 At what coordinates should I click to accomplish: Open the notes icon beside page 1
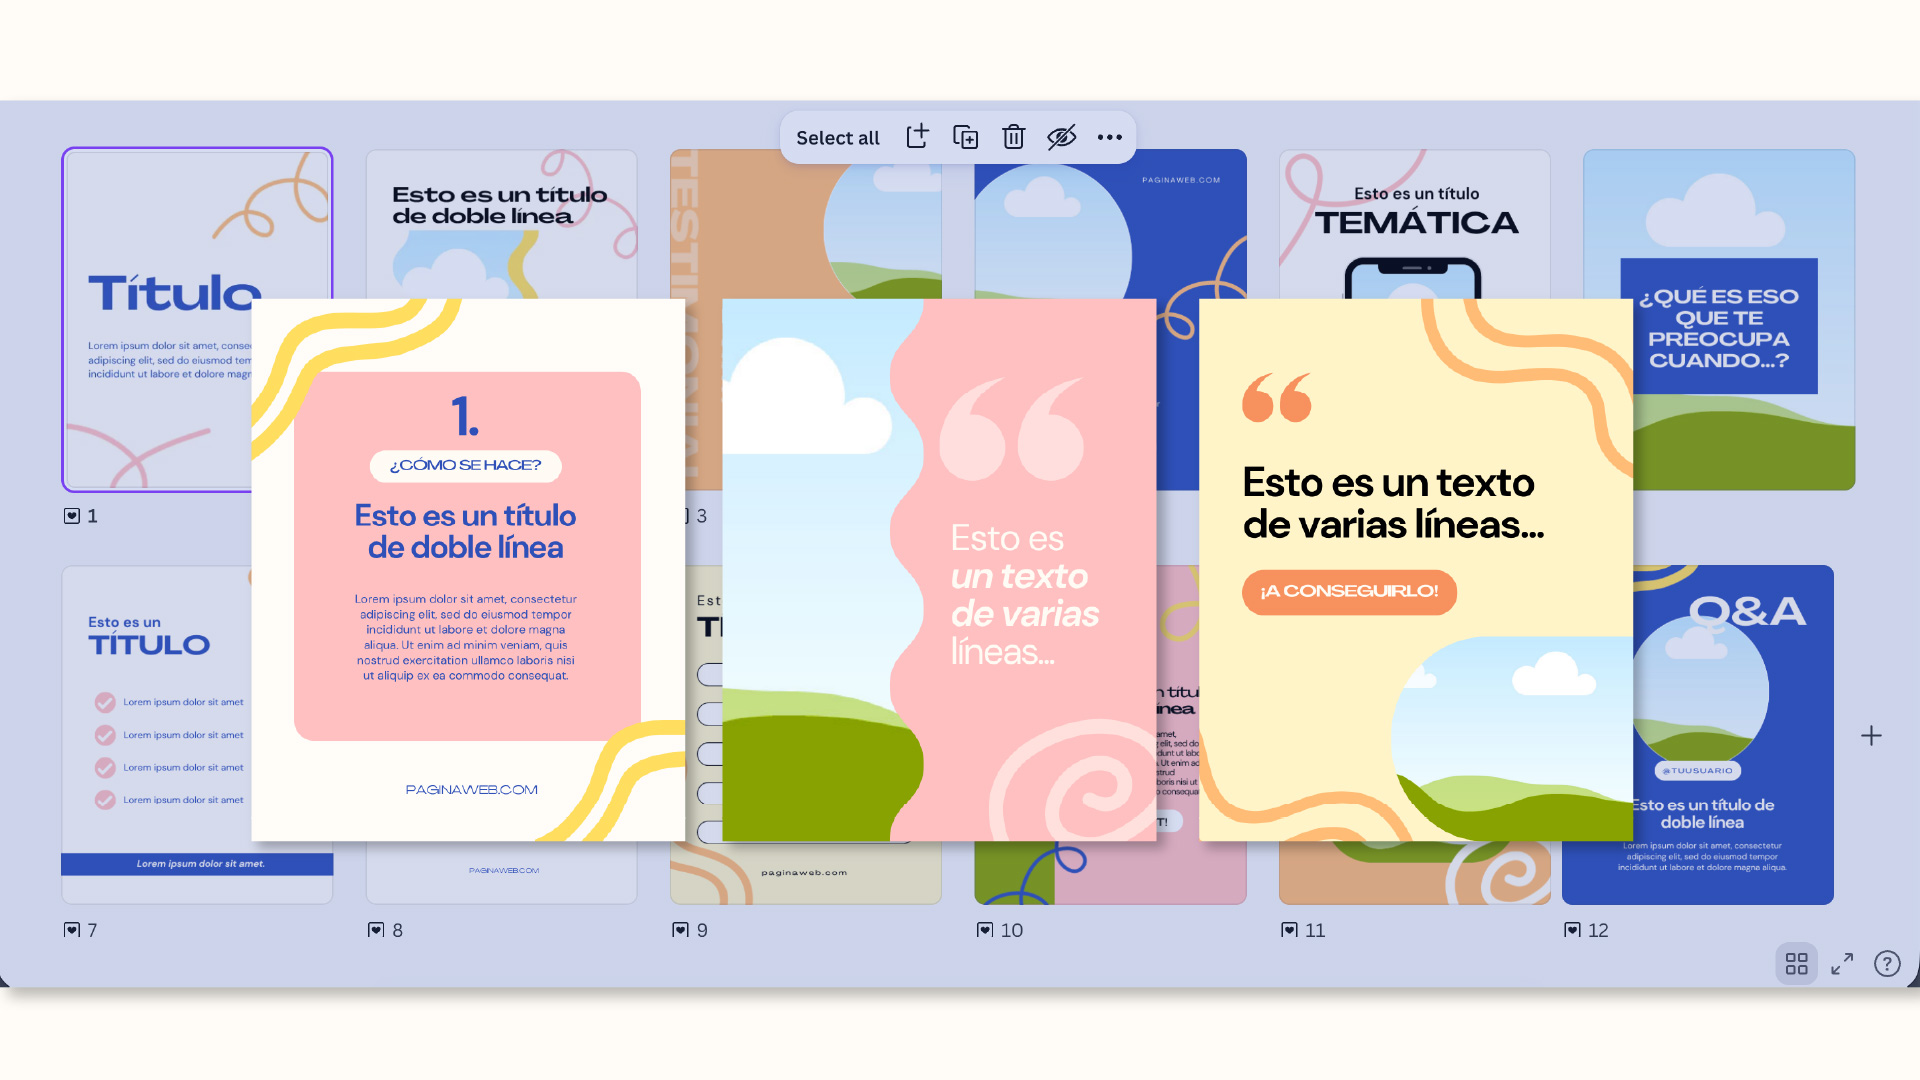(72, 516)
